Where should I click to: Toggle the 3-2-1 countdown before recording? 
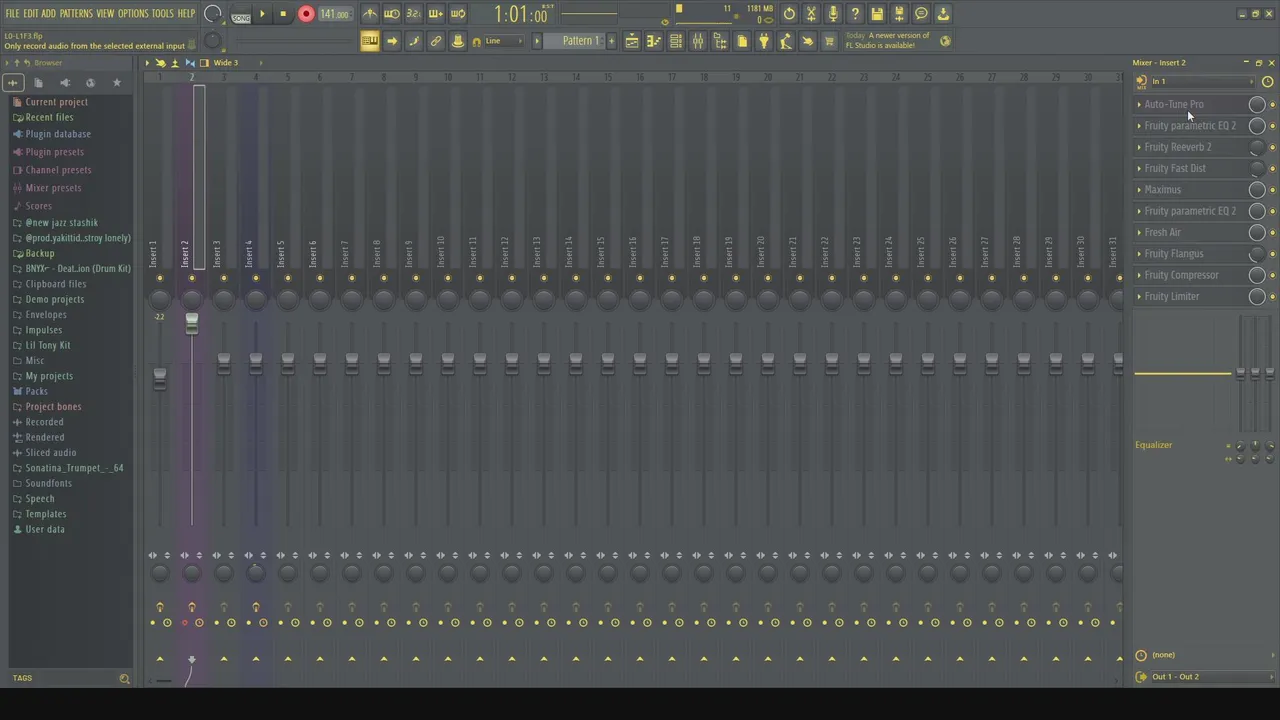coord(414,14)
